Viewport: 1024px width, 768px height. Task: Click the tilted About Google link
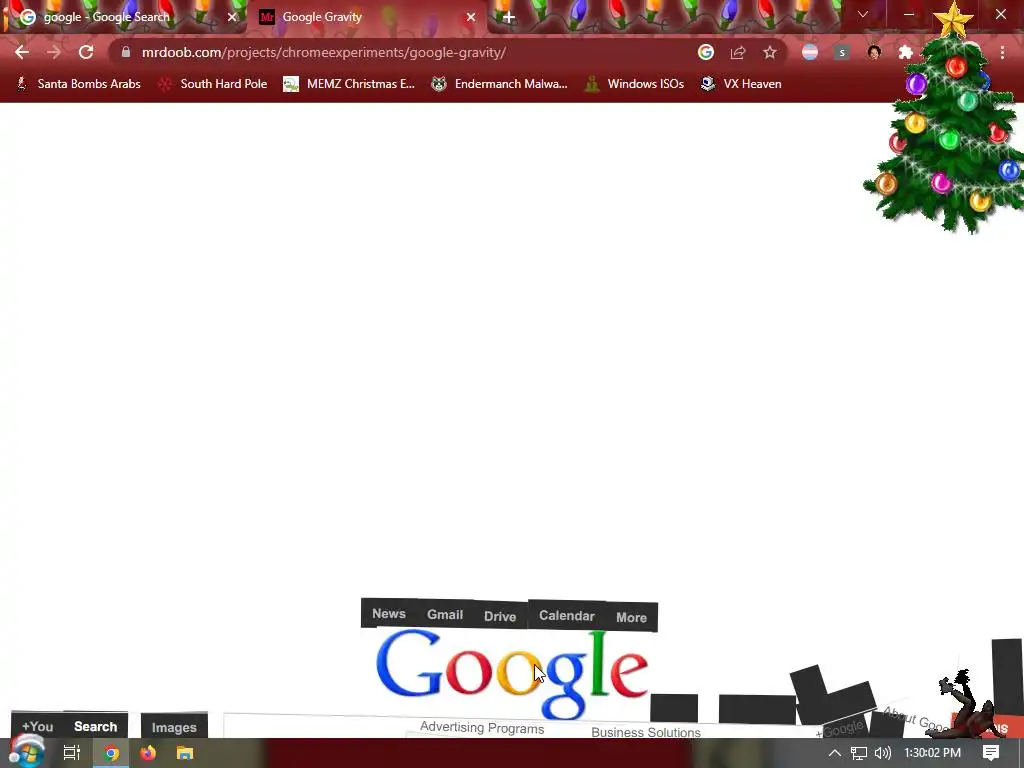(916, 718)
